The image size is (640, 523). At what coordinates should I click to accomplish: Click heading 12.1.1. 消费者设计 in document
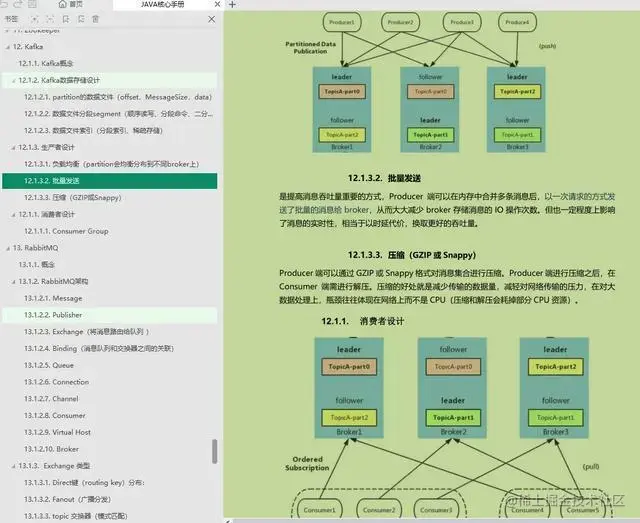(362, 321)
